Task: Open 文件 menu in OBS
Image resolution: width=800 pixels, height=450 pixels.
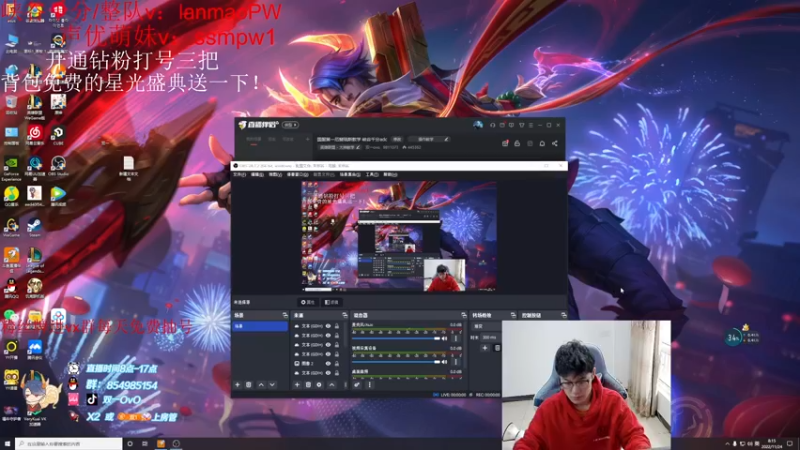Action: pos(239,174)
